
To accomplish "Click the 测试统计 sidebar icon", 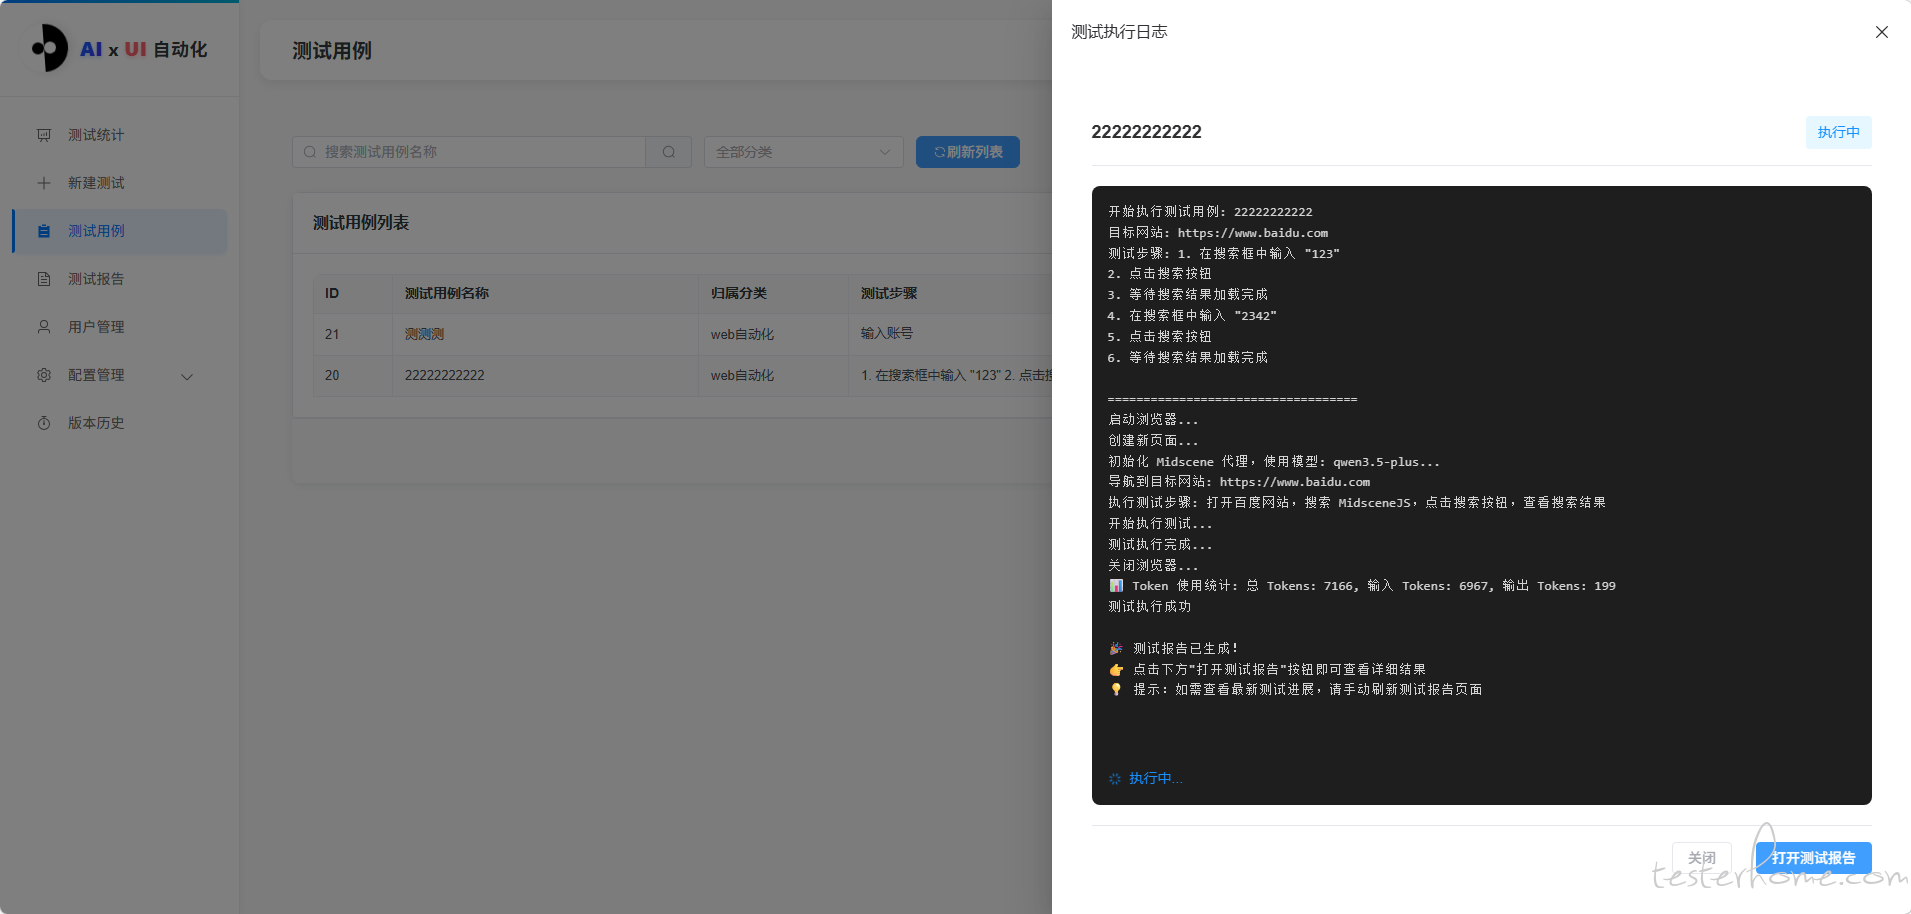I will coord(44,135).
